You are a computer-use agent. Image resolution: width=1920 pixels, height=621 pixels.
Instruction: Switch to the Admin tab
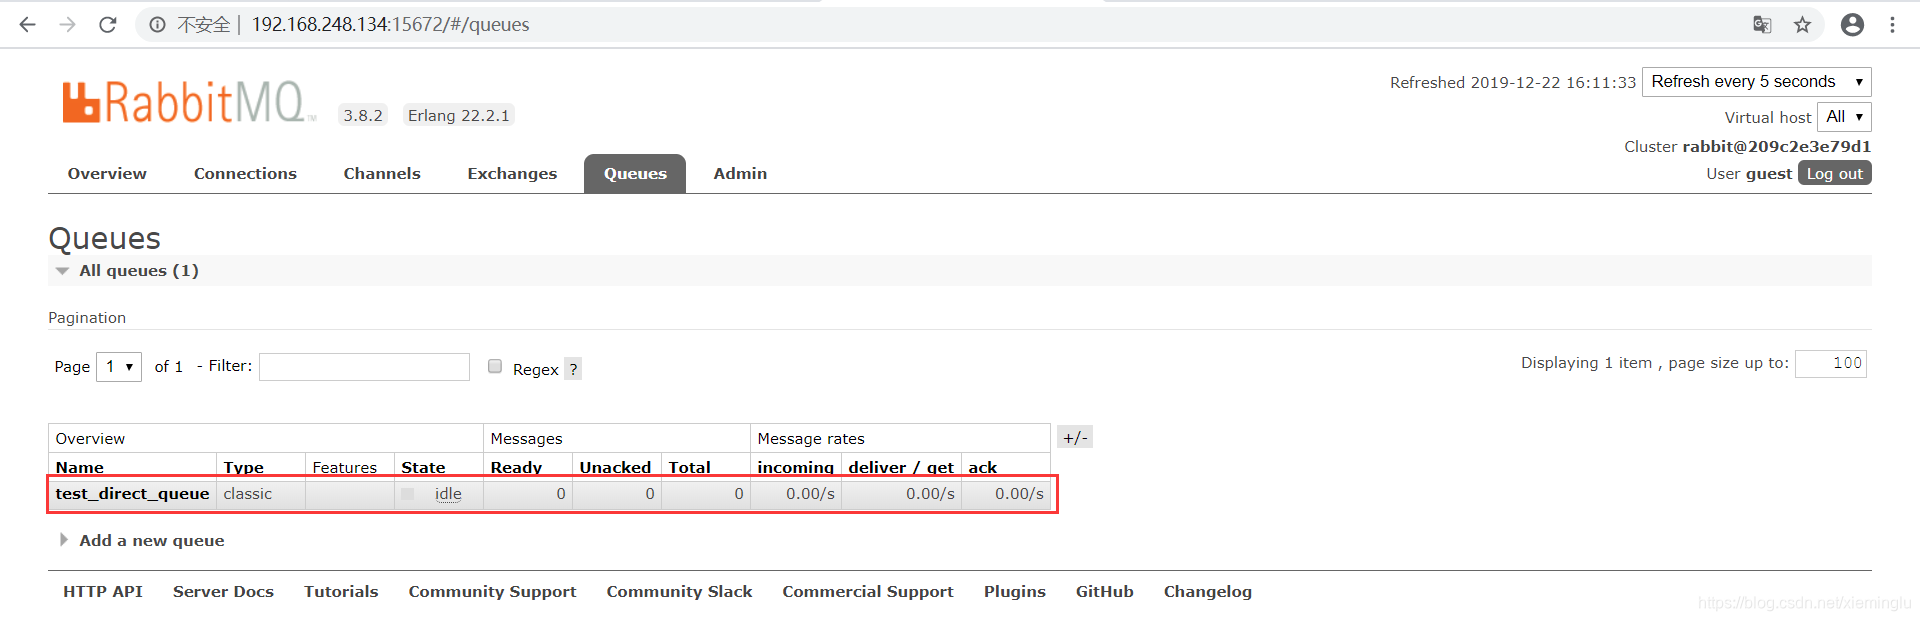pyautogui.click(x=740, y=174)
